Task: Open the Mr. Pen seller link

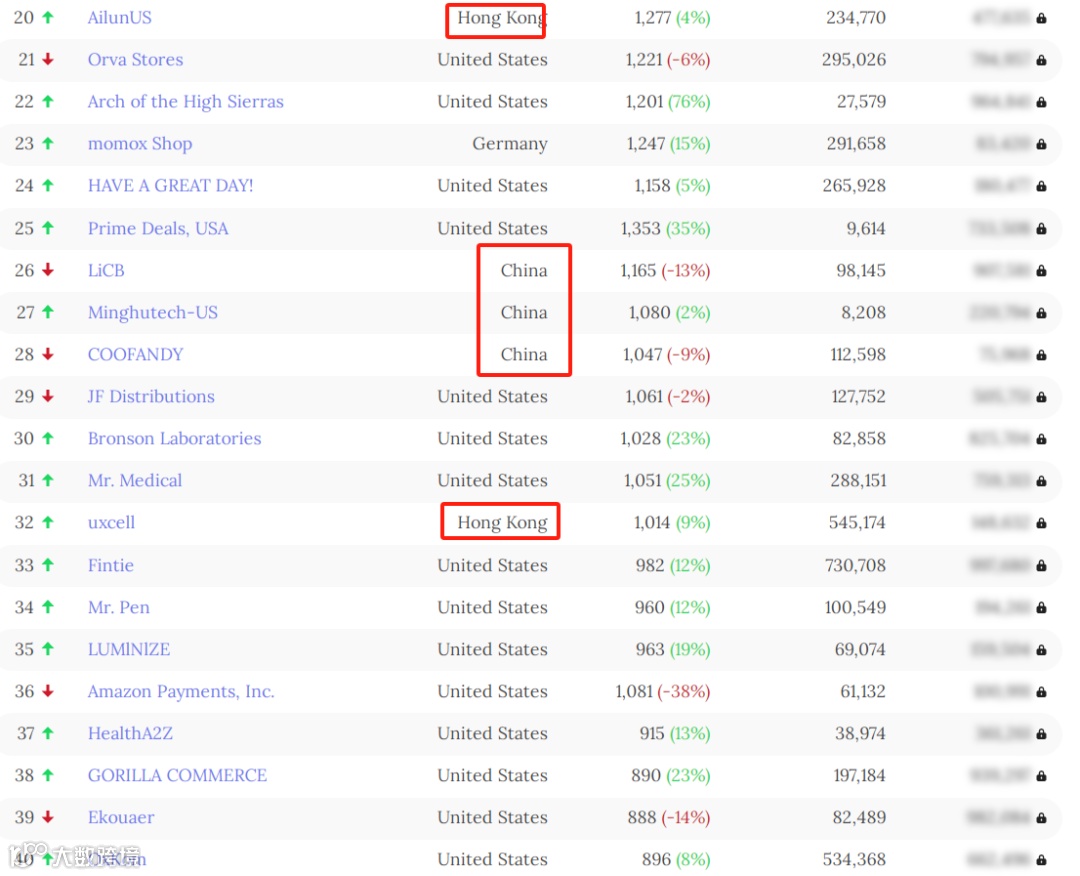Action: click(x=118, y=607)
